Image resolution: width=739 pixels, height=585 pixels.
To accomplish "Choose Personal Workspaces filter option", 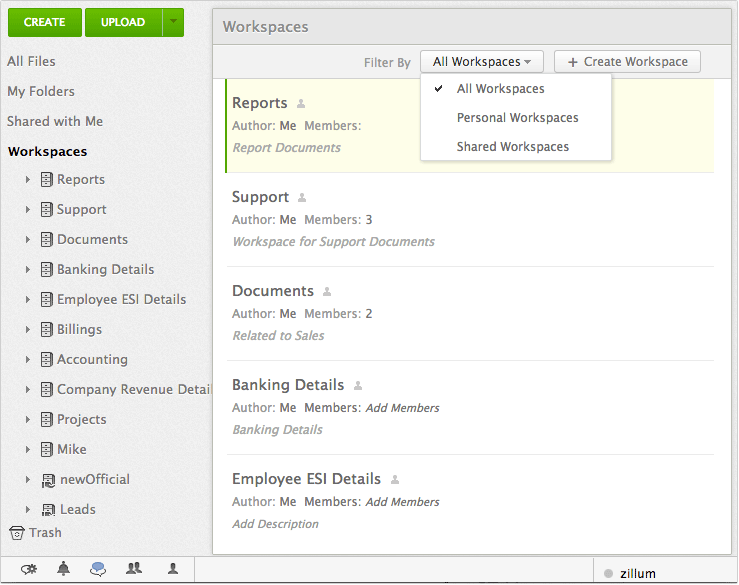I will tap(517, 118).
